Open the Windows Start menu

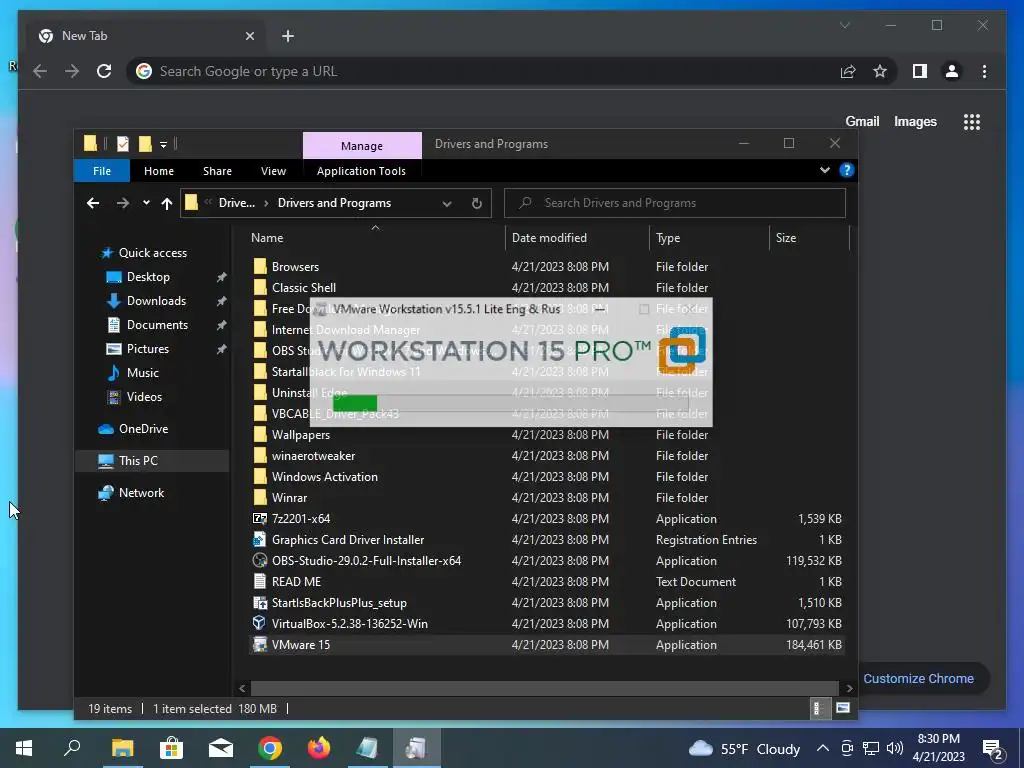[x=24, y=748]
